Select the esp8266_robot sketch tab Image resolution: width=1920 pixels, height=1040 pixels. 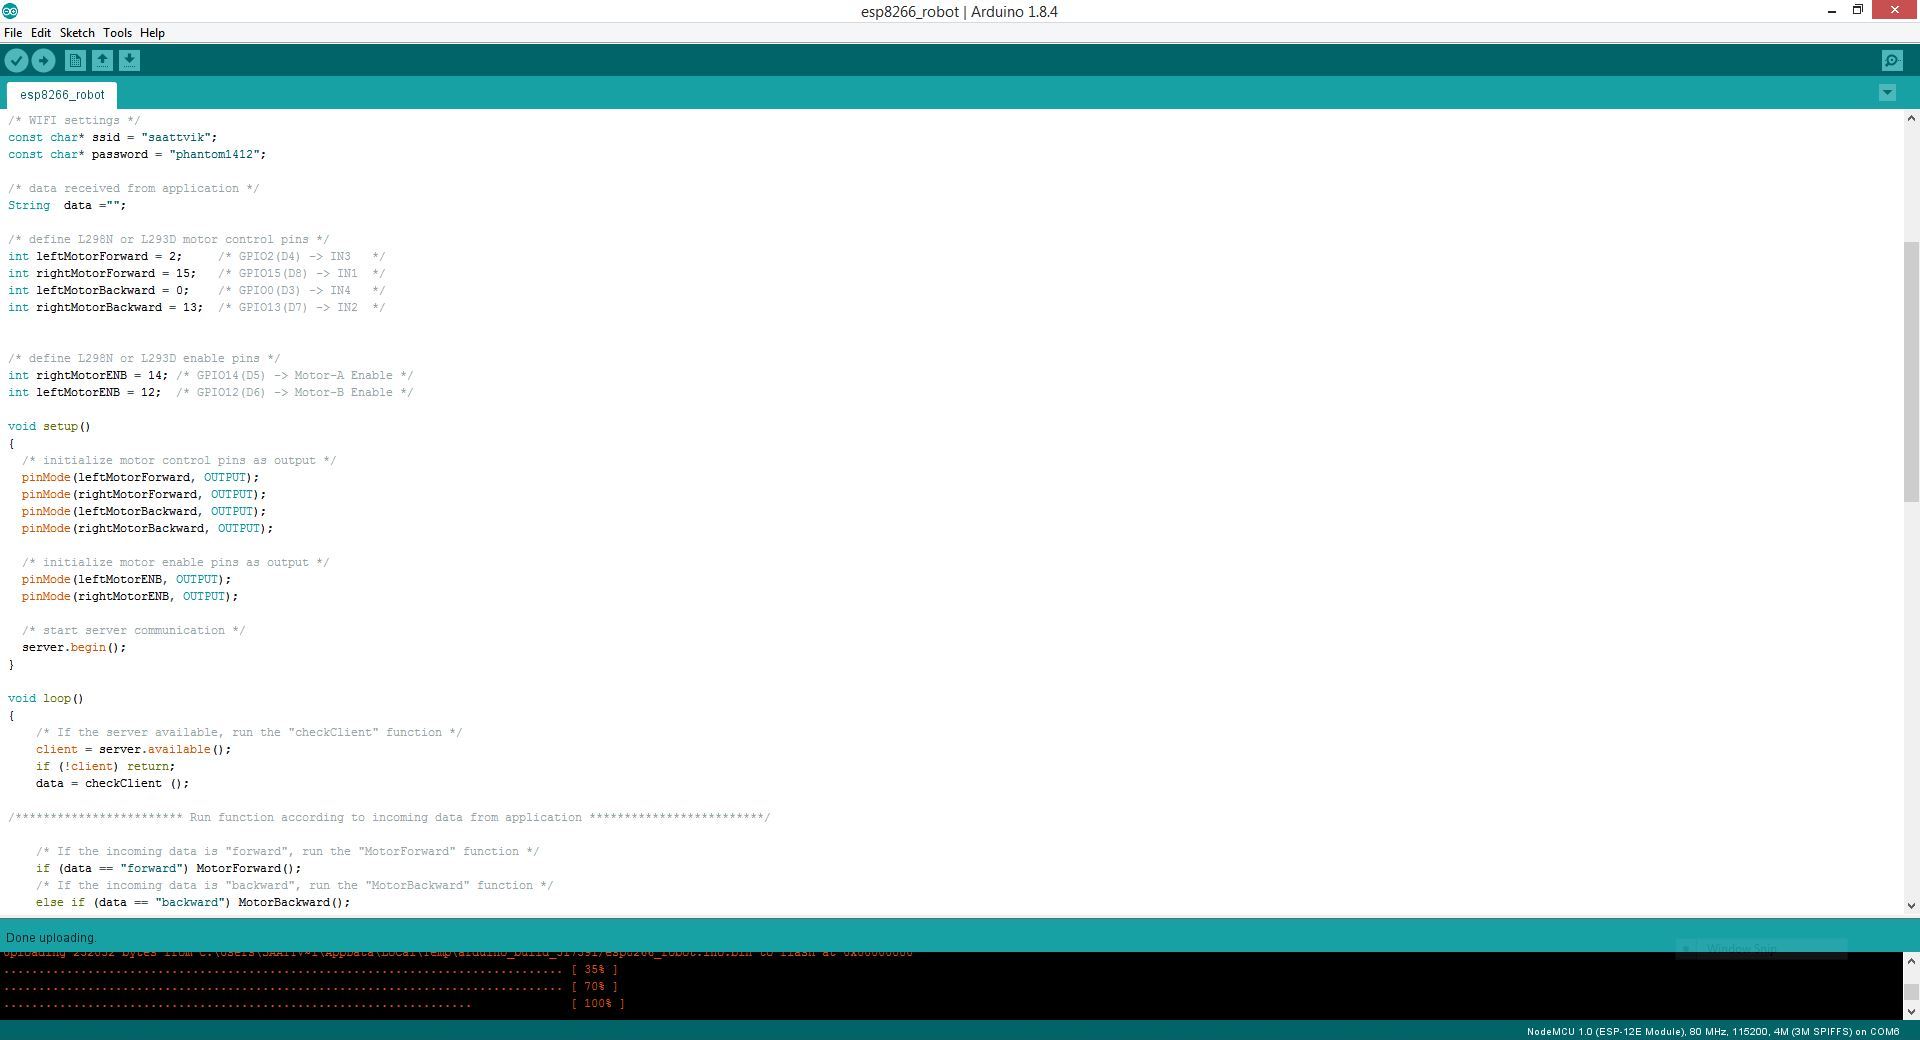pos(62,95)
